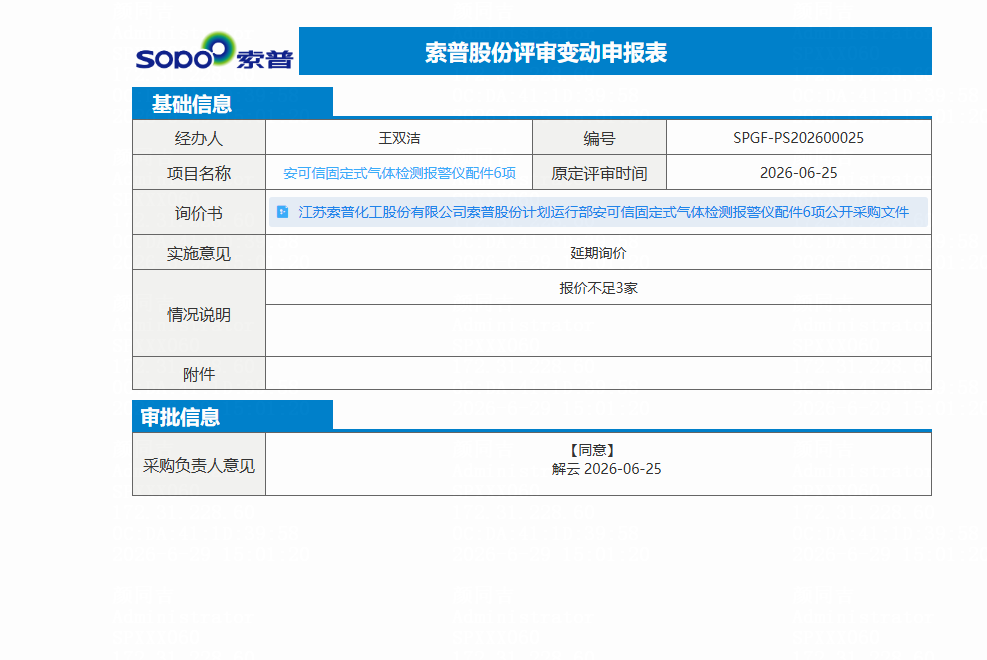This screenshot has height=660, width=987.
Task: Click the 经办人 label cell
Action: (x=199, y=138)
